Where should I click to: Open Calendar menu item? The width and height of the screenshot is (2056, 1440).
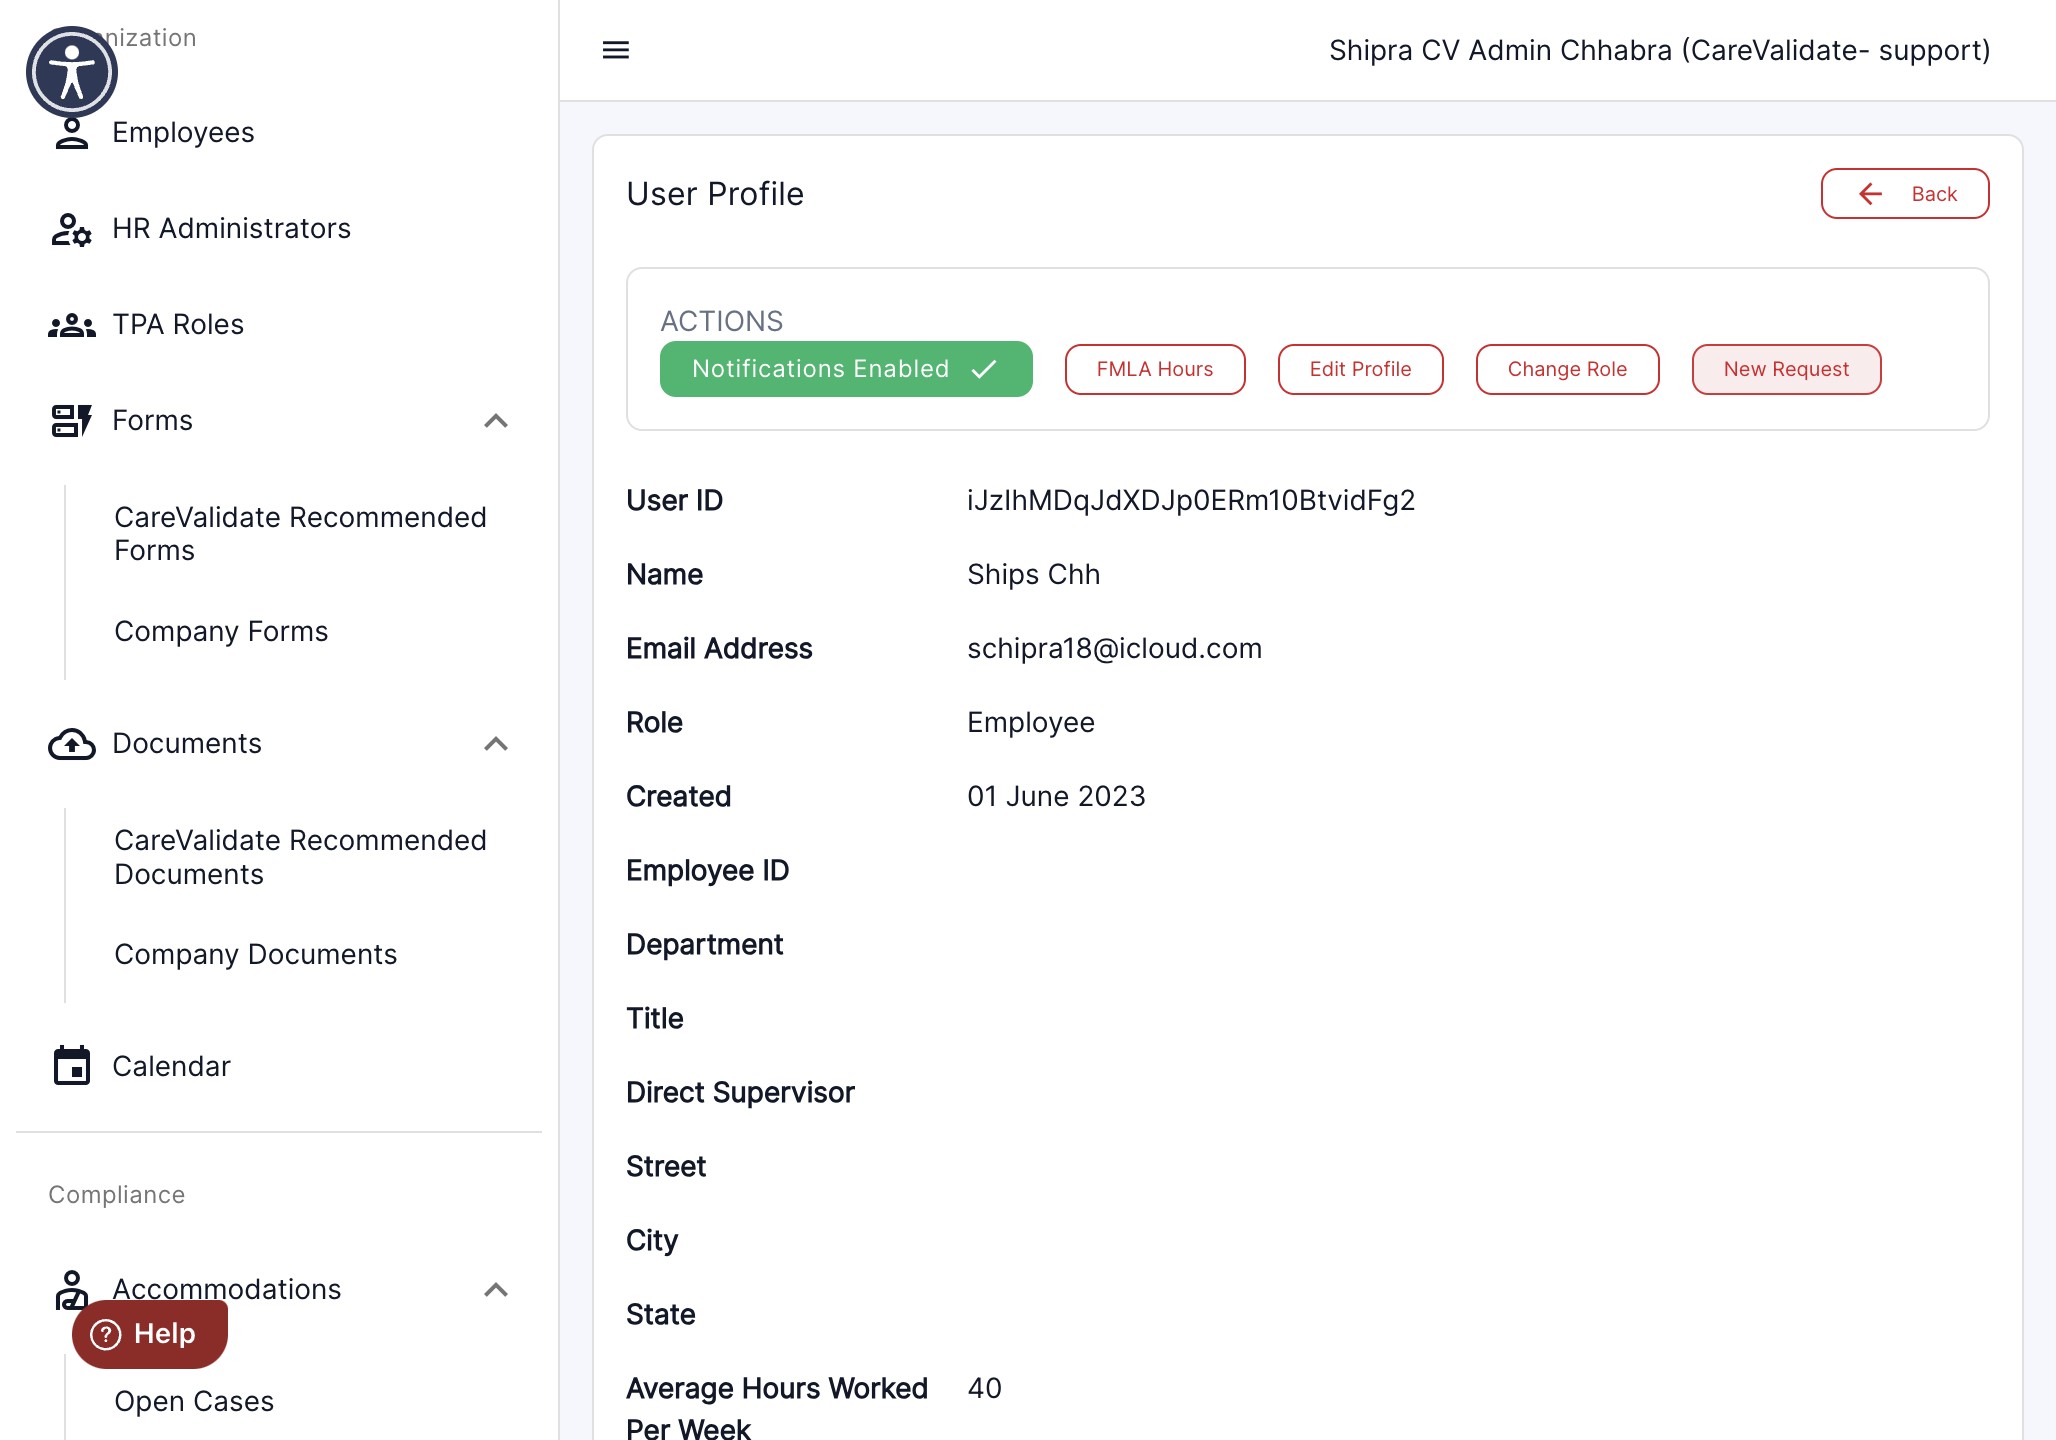pos(171,1067)
